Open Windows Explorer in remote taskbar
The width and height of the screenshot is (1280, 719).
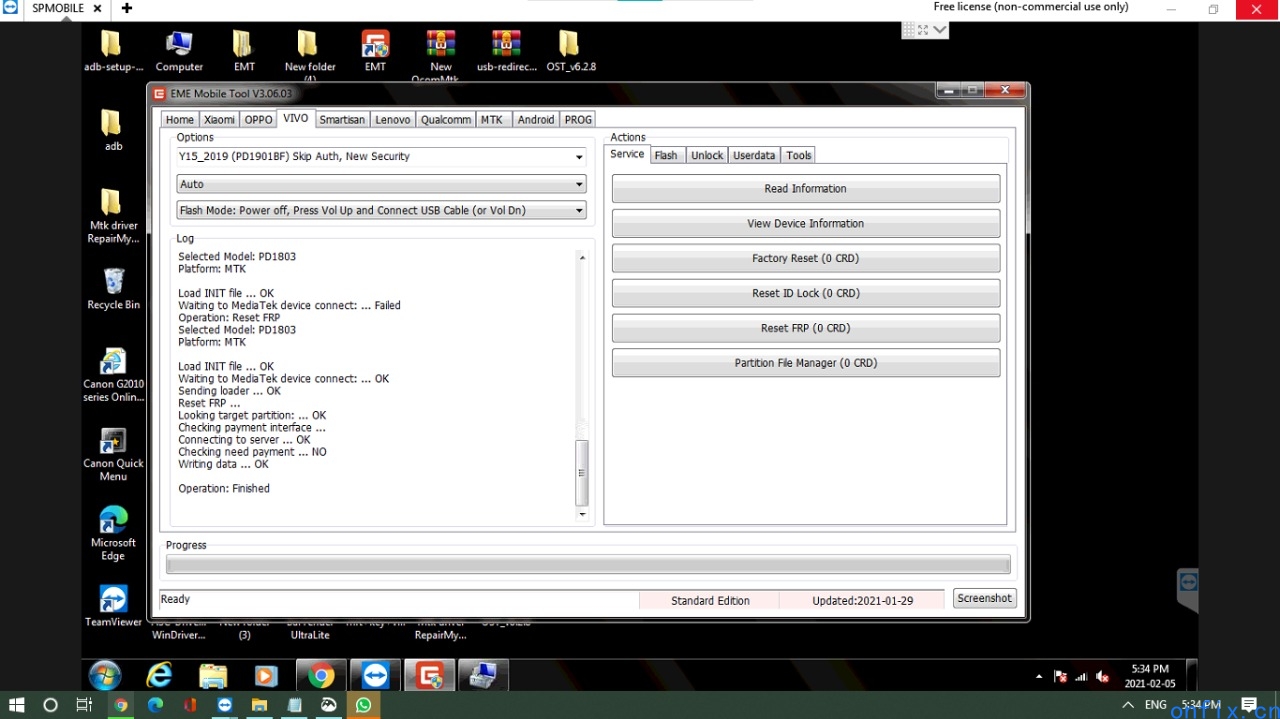point(213,676)
